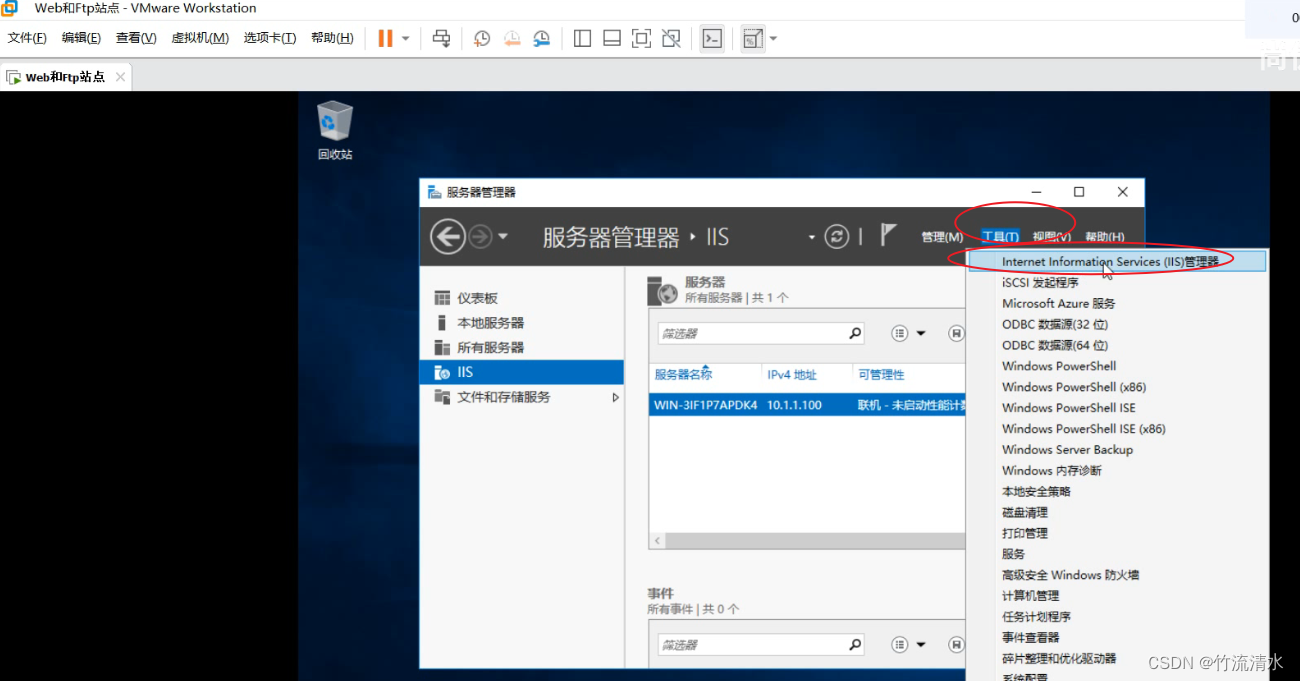
Task: Open the 视图(V) menu in Server Manager
Action: tap(1052, 237)
